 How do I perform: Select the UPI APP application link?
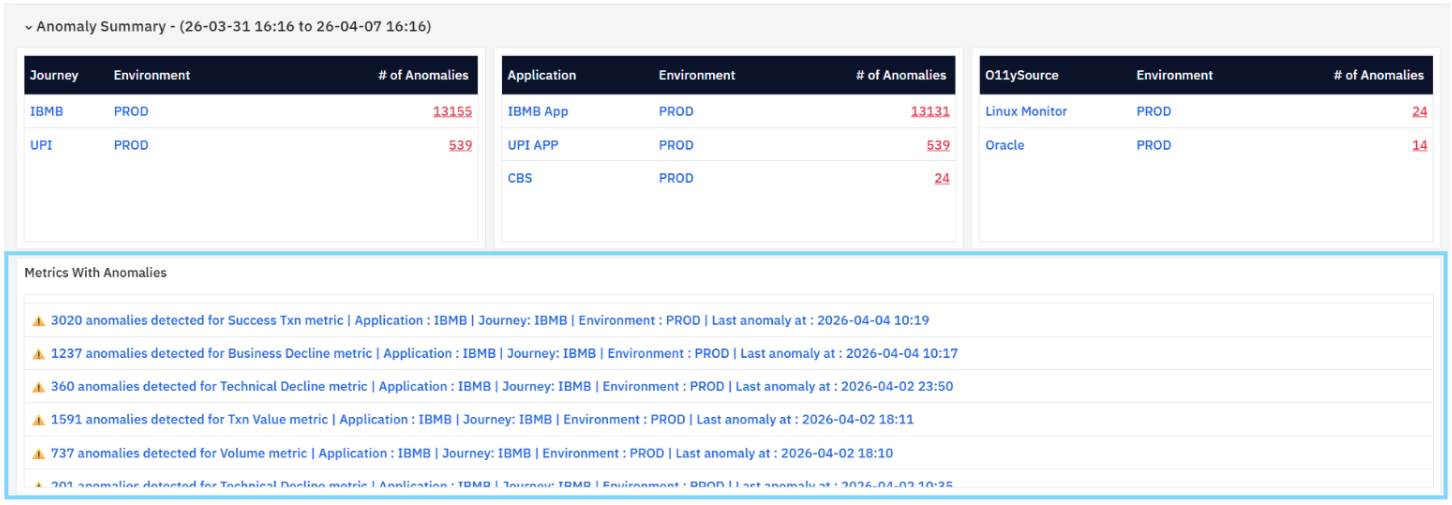point(533,145)
